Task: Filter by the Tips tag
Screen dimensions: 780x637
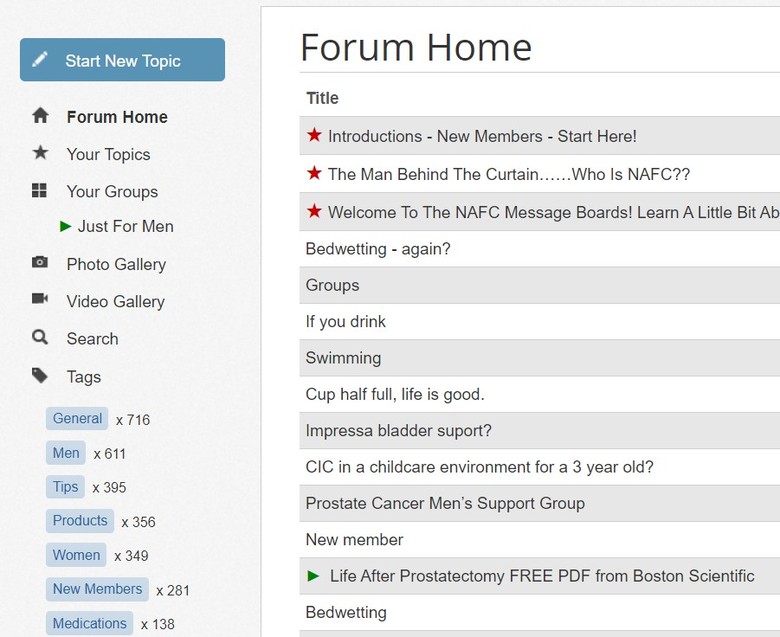Action: tap(66, 487)
